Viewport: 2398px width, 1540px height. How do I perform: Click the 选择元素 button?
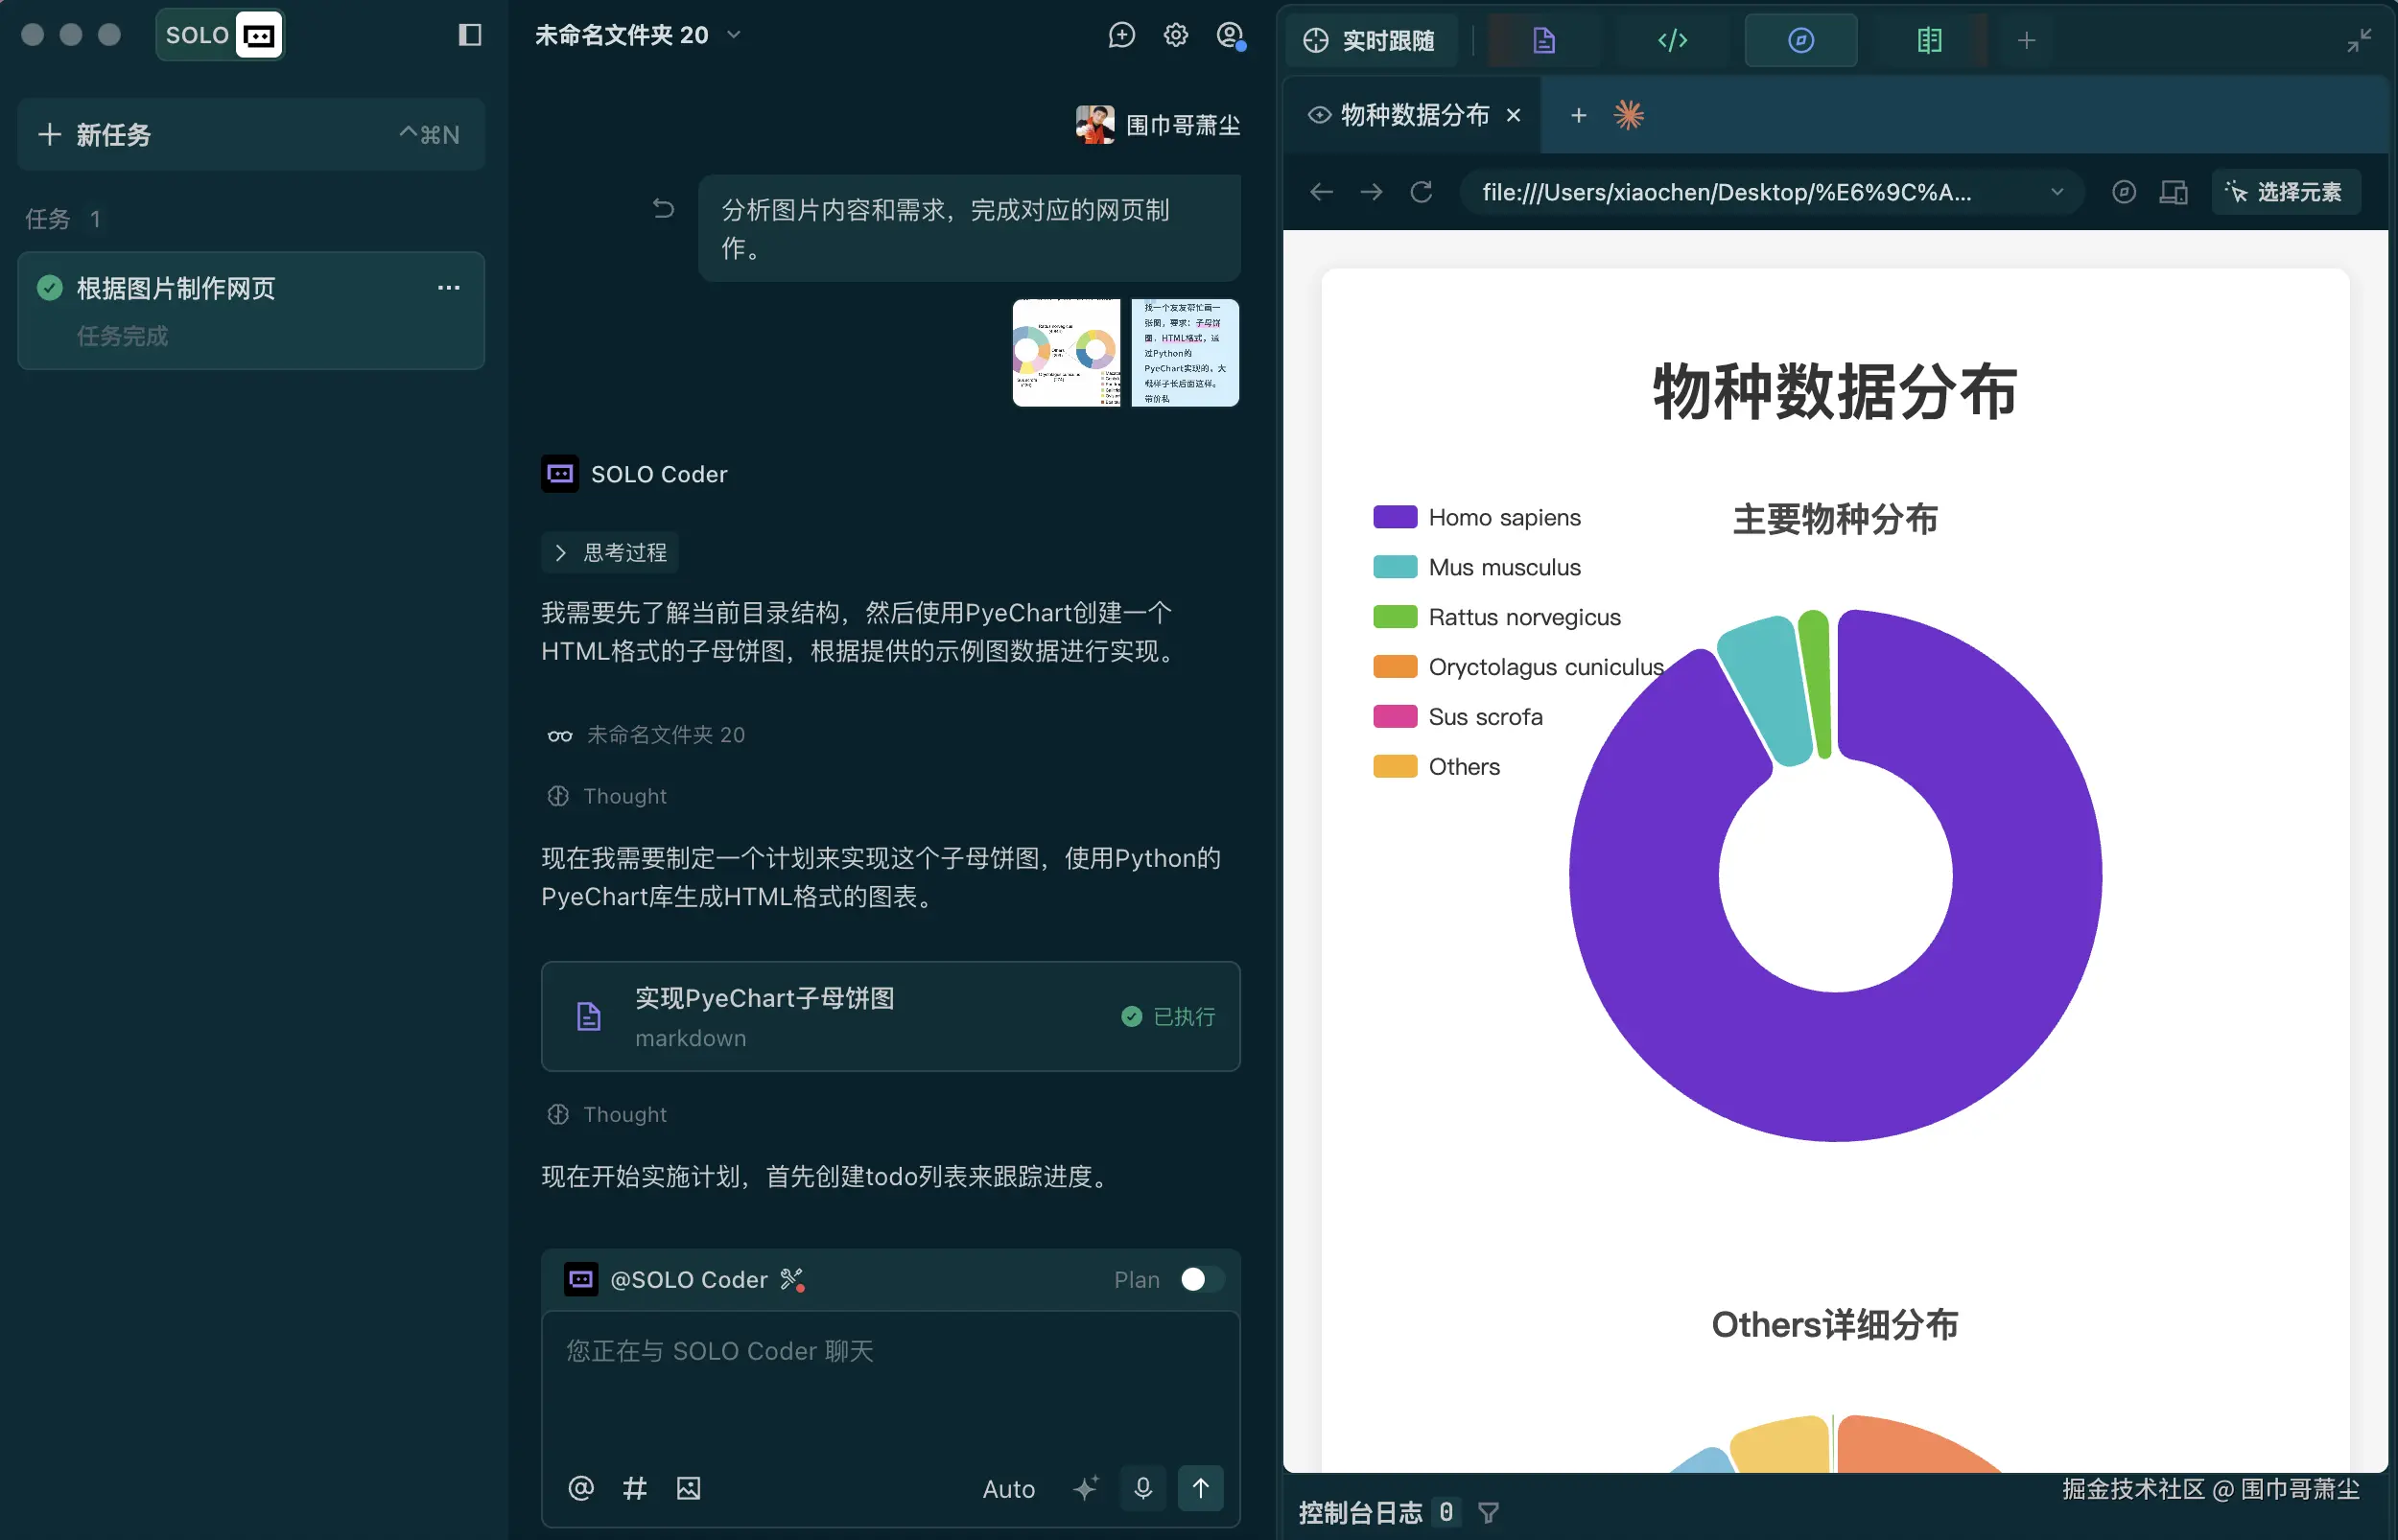(x=2285, y=192)
